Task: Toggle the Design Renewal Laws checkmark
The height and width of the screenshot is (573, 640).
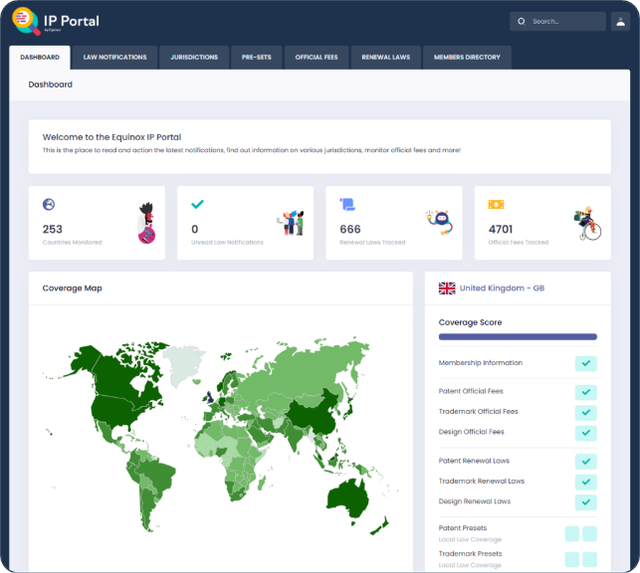Action: point(586,502)
